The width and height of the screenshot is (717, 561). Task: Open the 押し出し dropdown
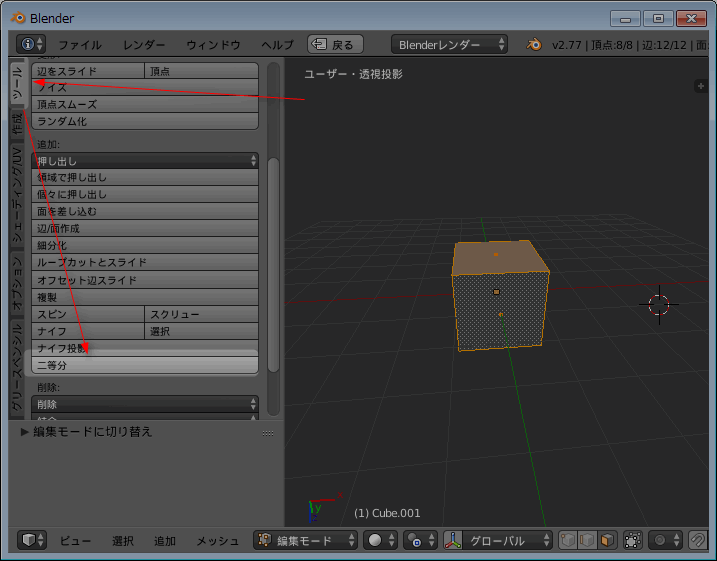[145, 161]
